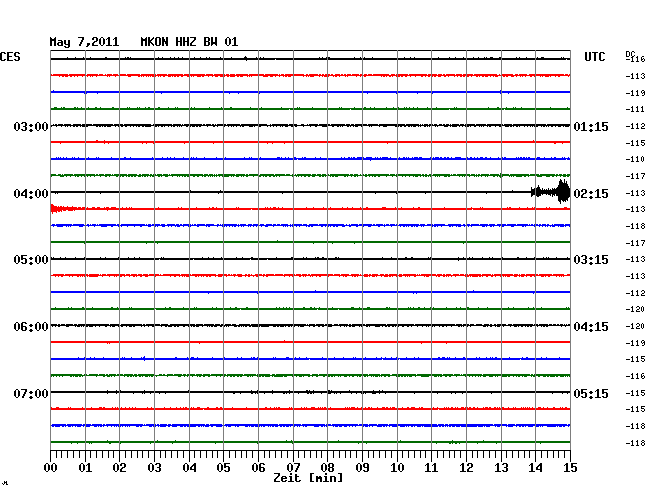Click the 02:15 UTC time label
This screenshot has width=650, height=494.
[x=591, y=194]
